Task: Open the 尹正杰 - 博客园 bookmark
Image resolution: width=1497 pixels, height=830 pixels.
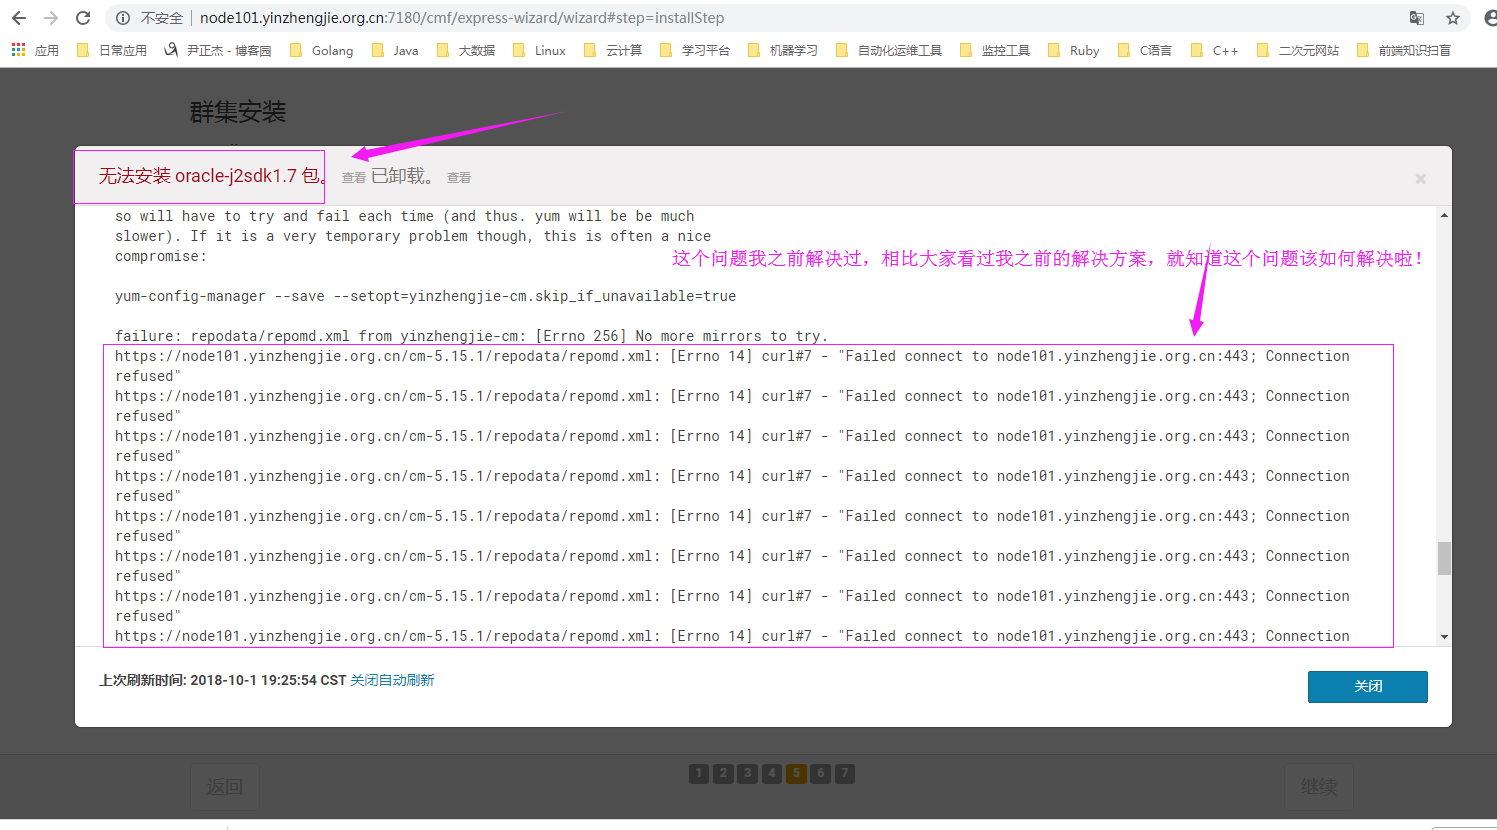Action: click(x=217, y=50)
